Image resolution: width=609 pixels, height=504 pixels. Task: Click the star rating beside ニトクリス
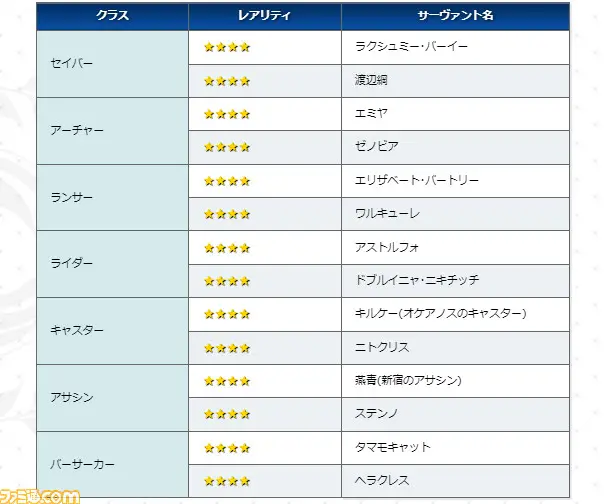(226, 348)
